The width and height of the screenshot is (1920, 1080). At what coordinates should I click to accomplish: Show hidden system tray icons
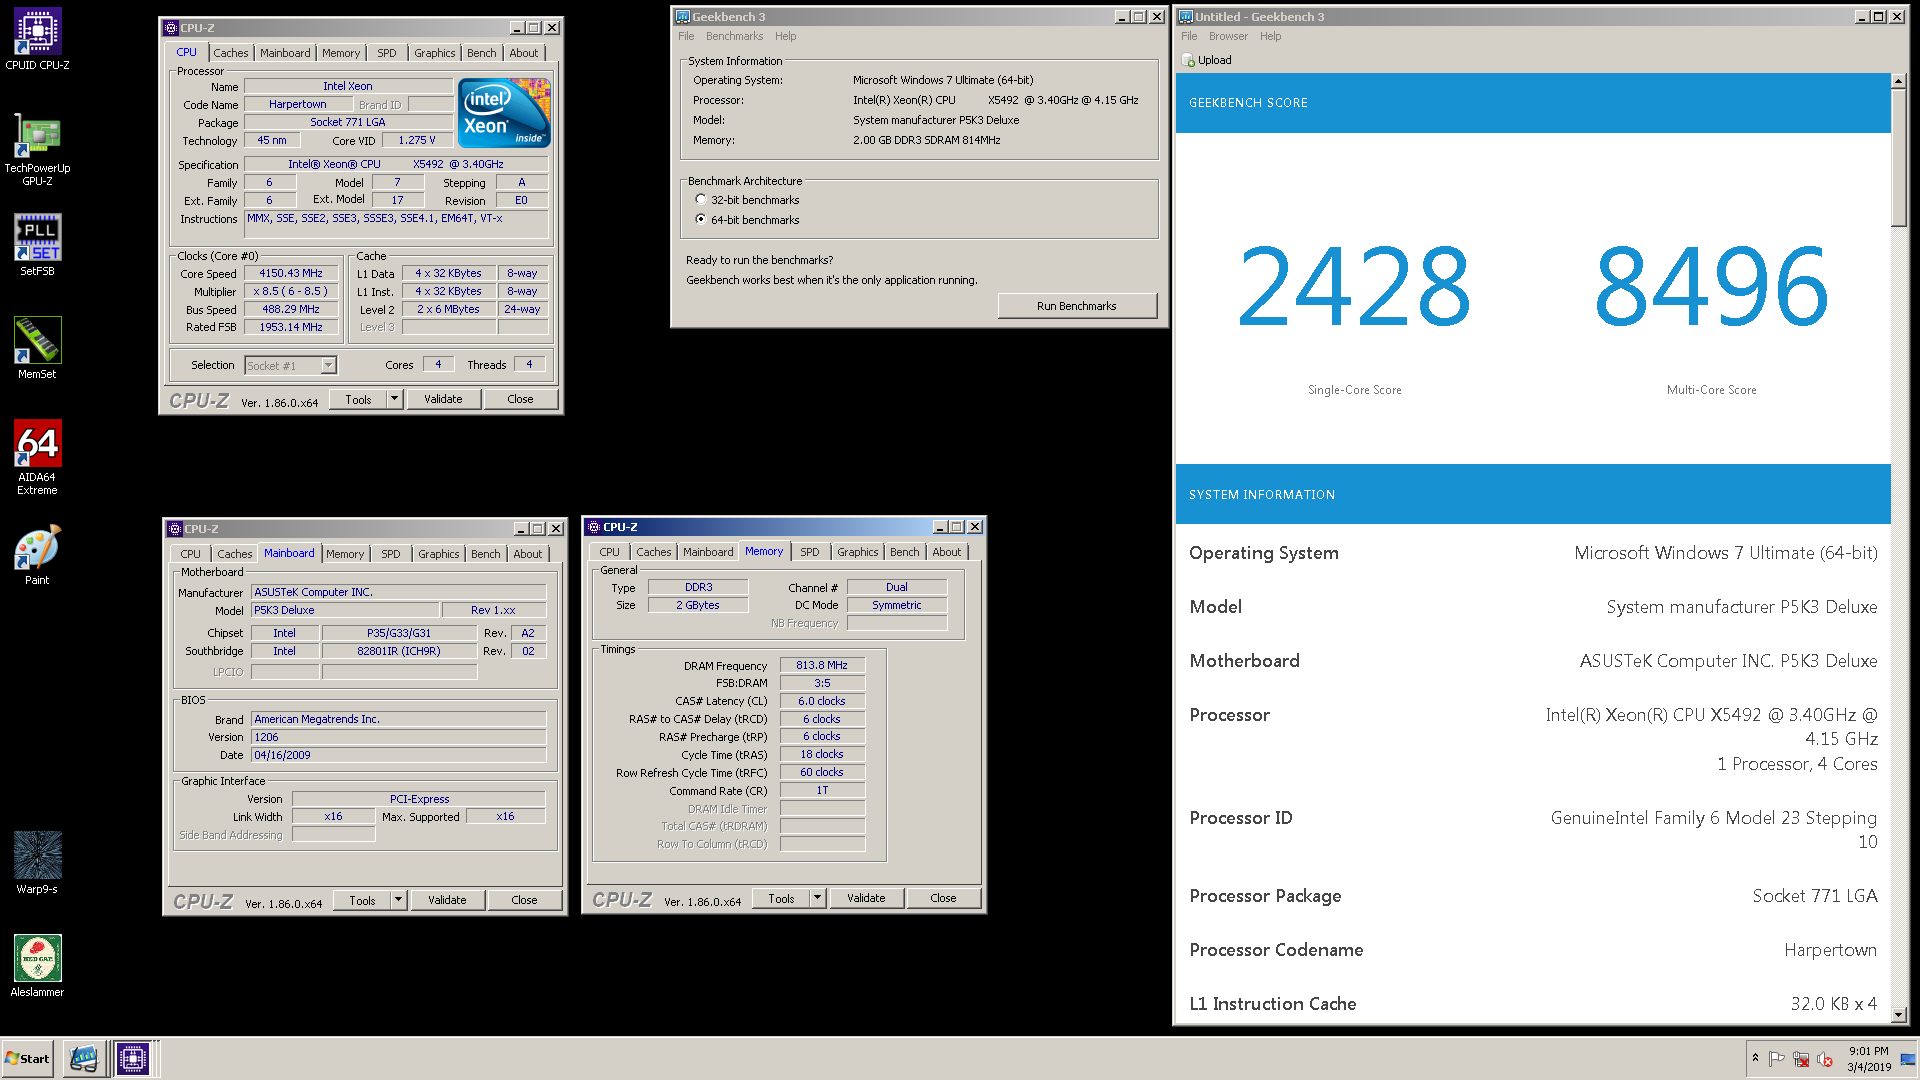1755,1058
